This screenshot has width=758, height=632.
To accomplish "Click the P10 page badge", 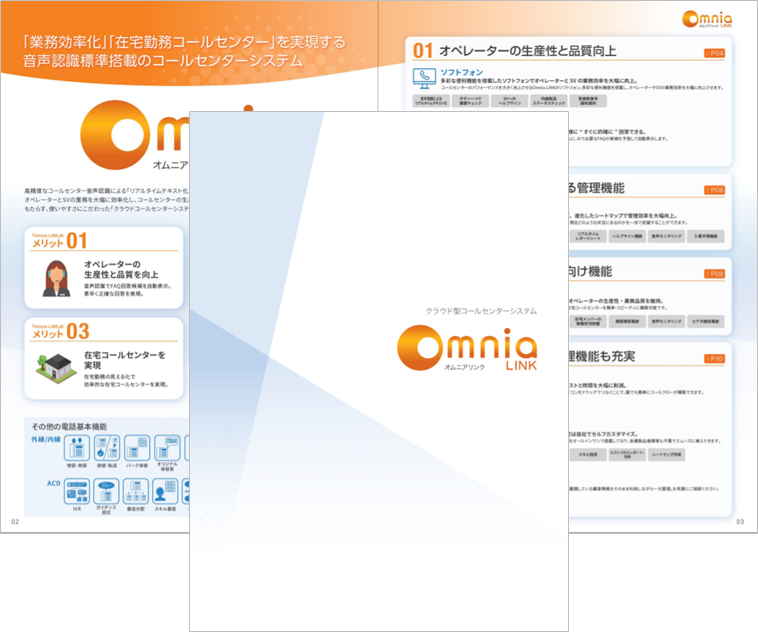I will [714, 359].
